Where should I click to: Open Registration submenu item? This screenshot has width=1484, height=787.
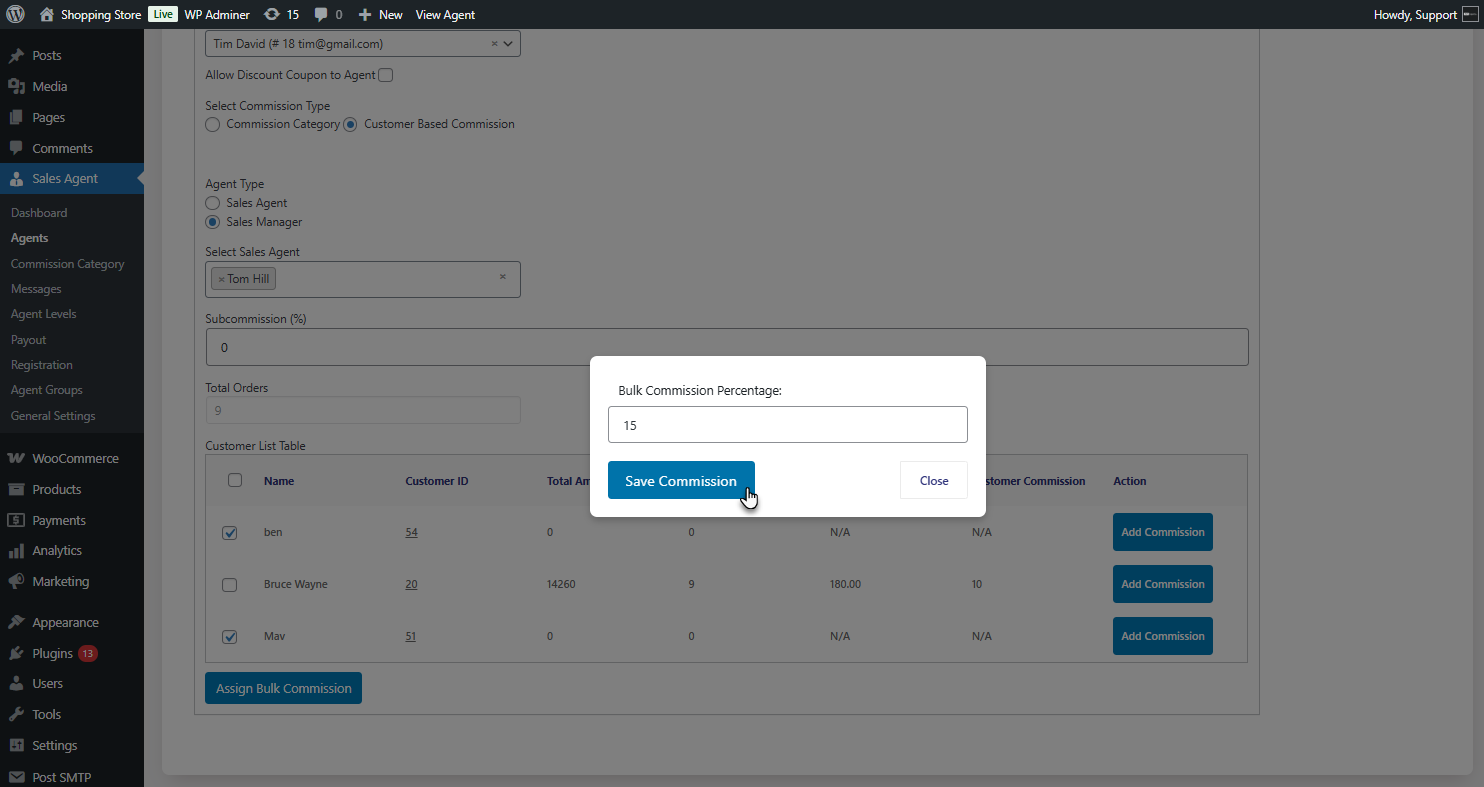coord(42,365)
